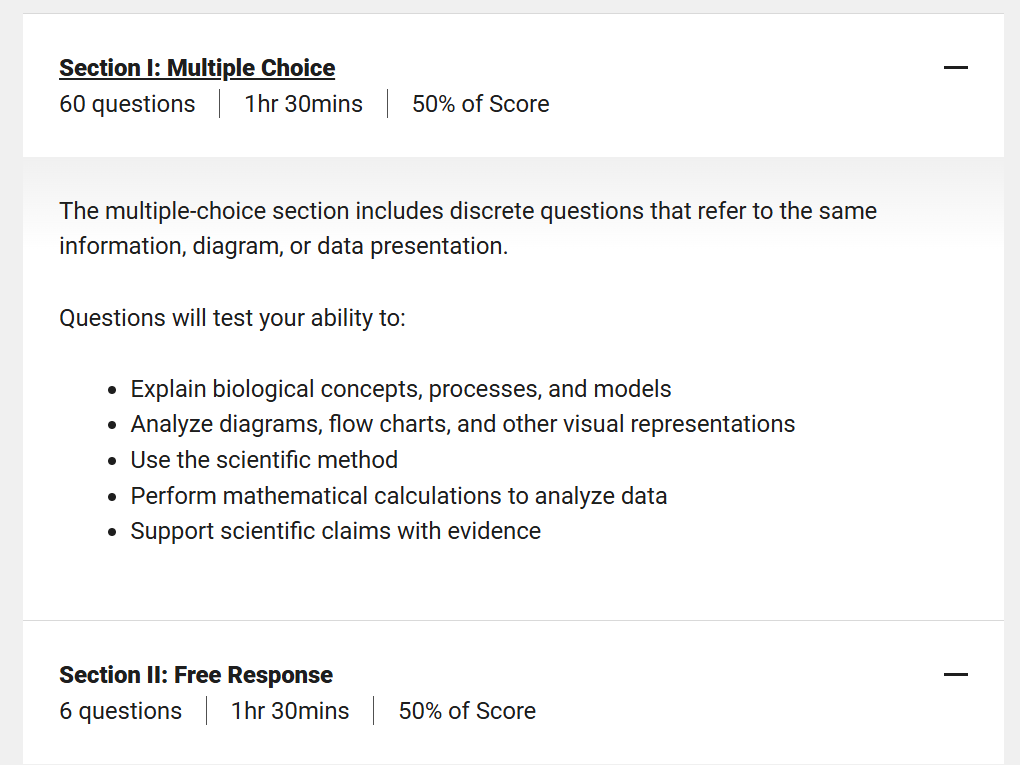The height and width of the screenshot is (765, 1020).
Task: Click "50% of Score" under Free Response
Action: coord(467,711)
